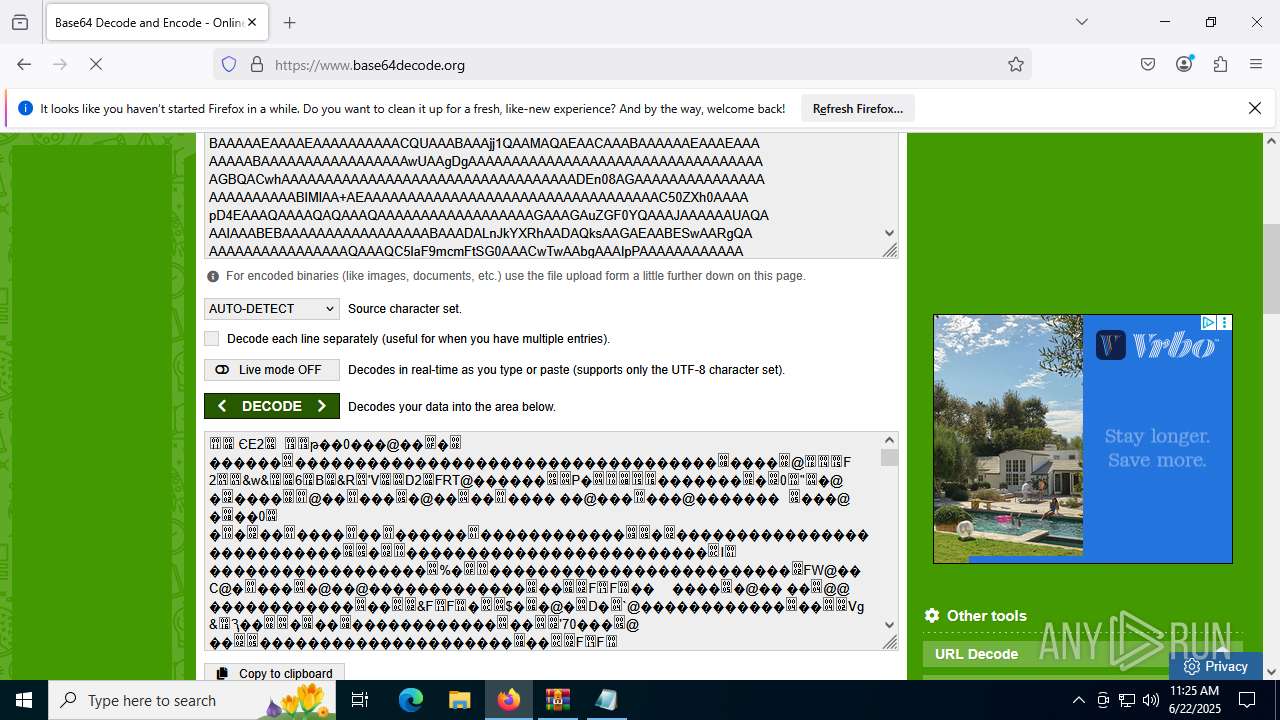Click the output area scrollbar up arrow
Viewport: 1280px width, 720px height.
tap(889, 440)
